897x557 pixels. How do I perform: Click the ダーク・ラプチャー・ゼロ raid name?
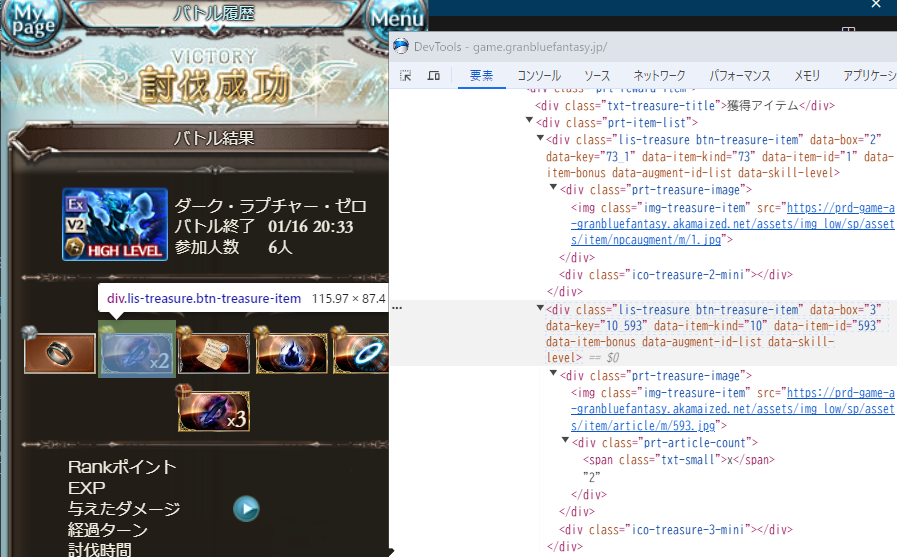click(x=270, y=206)
